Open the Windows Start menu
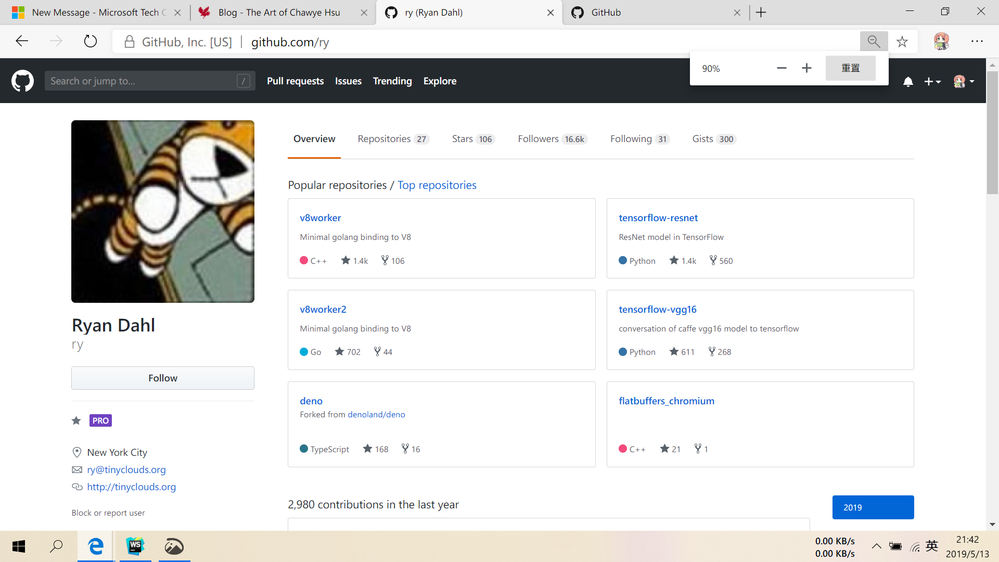 coord(18,547)
